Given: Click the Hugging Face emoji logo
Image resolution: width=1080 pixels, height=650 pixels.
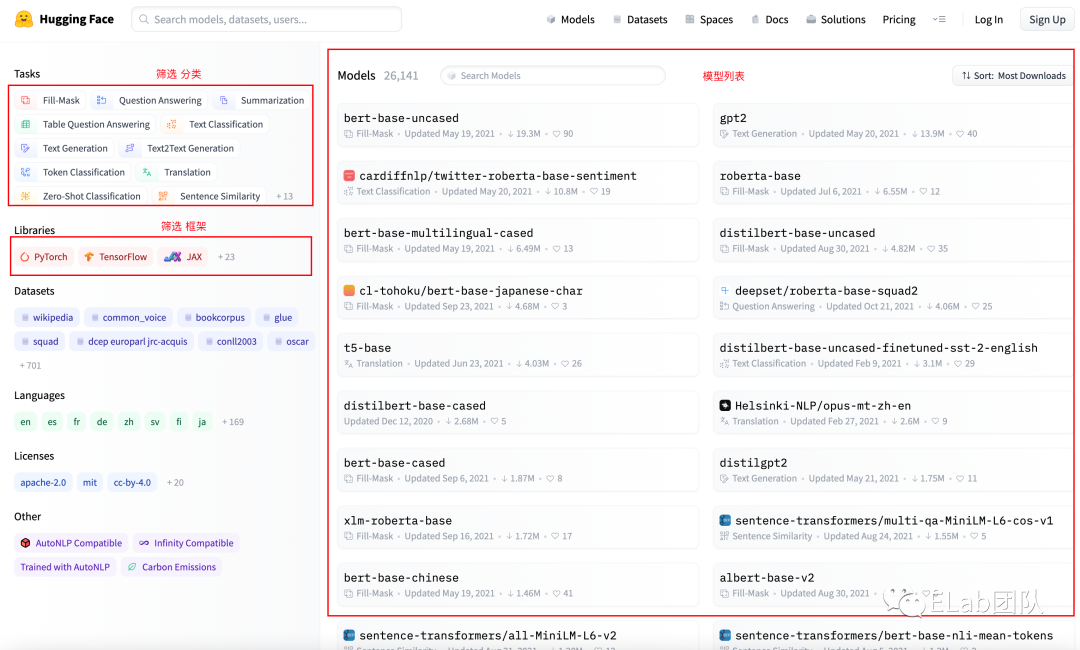Looking at the screenshot, I should [x=24, y=19].
